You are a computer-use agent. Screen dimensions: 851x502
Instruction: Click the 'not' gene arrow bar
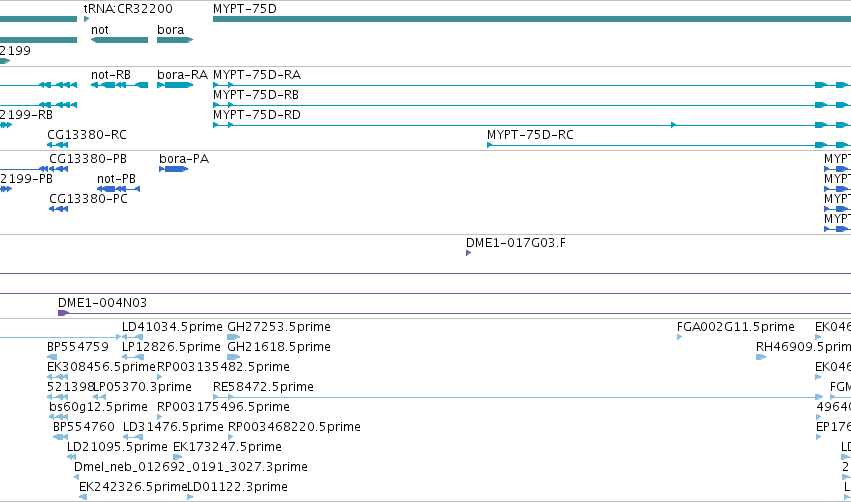point(119,40)
